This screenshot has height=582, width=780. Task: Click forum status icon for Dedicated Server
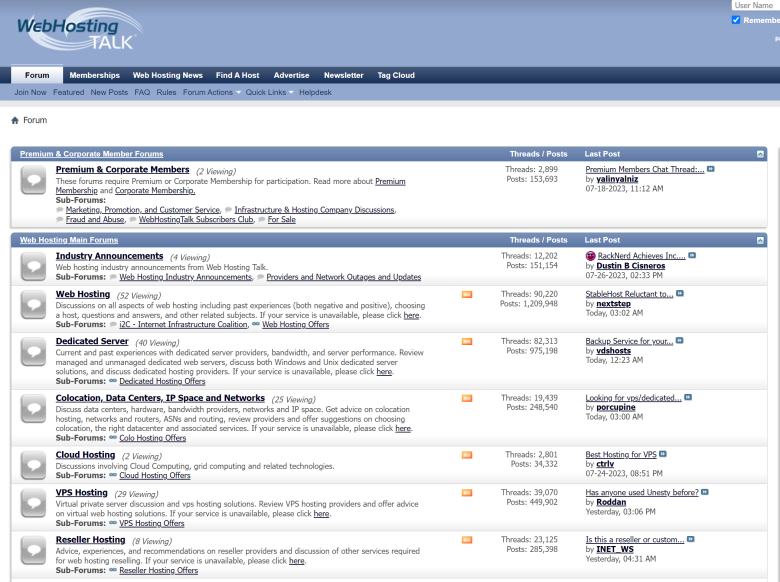click(x=33, y=352)
